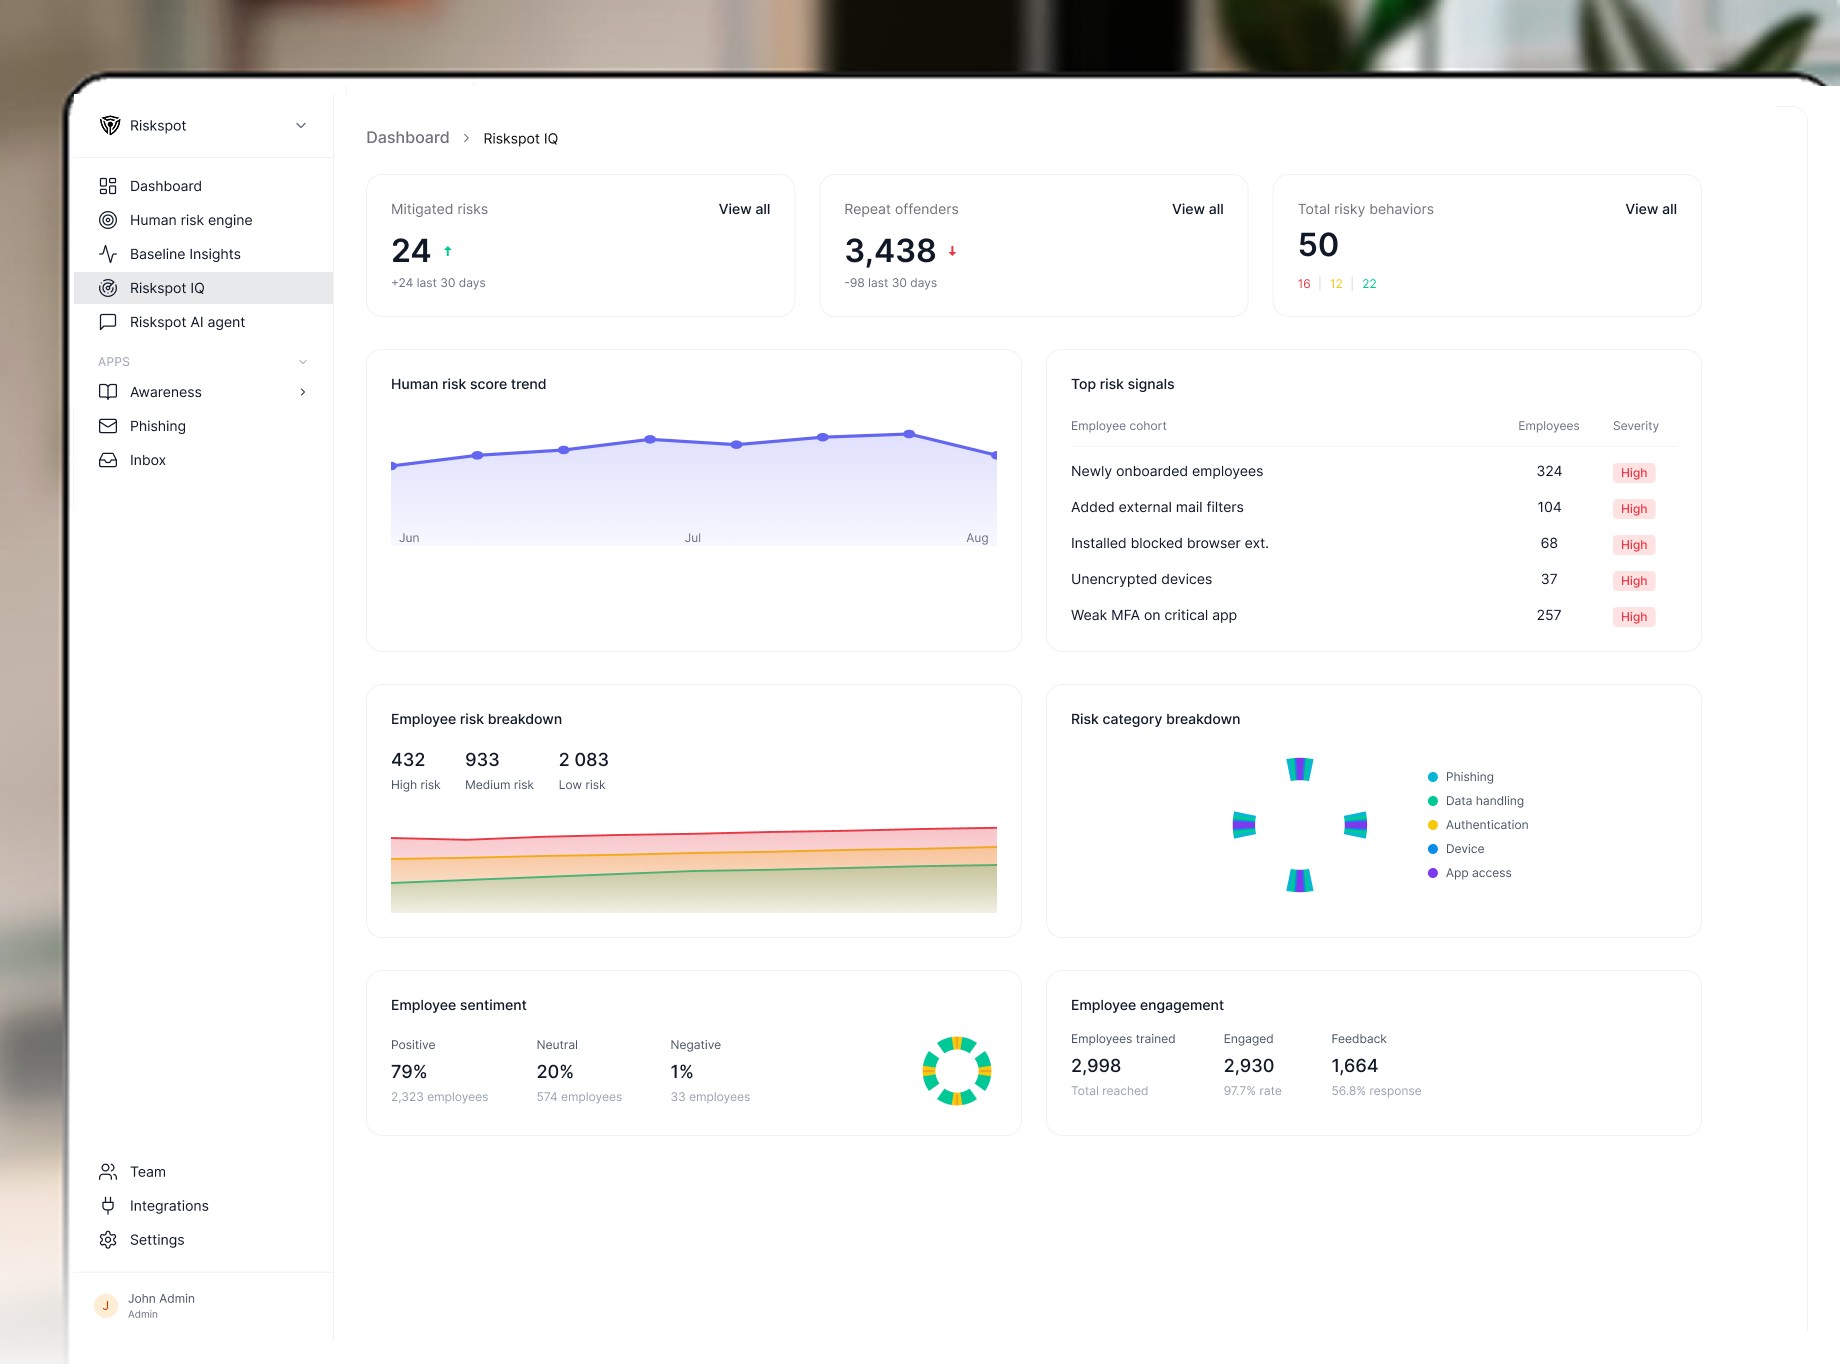Click the Riskspot shield logo

[x=108, y=124]
